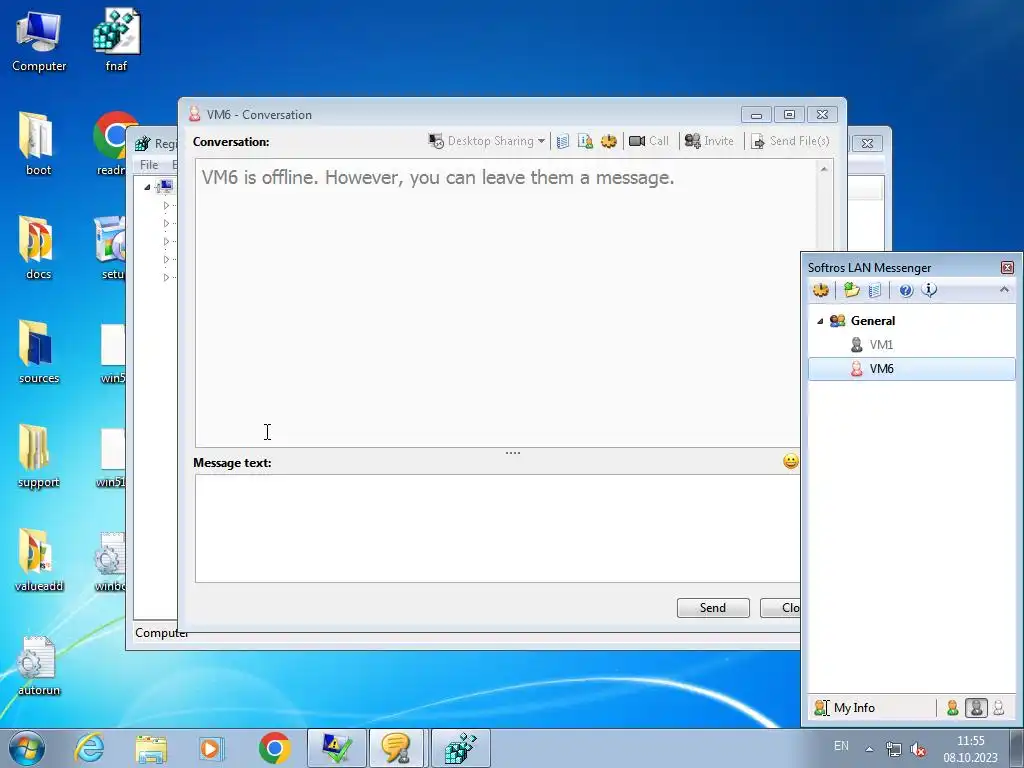Open the emoticon smiley picker
Image resolution: width=1024 pixels, height=768 pixels.
pyautogui.click(x=790, y=461)
